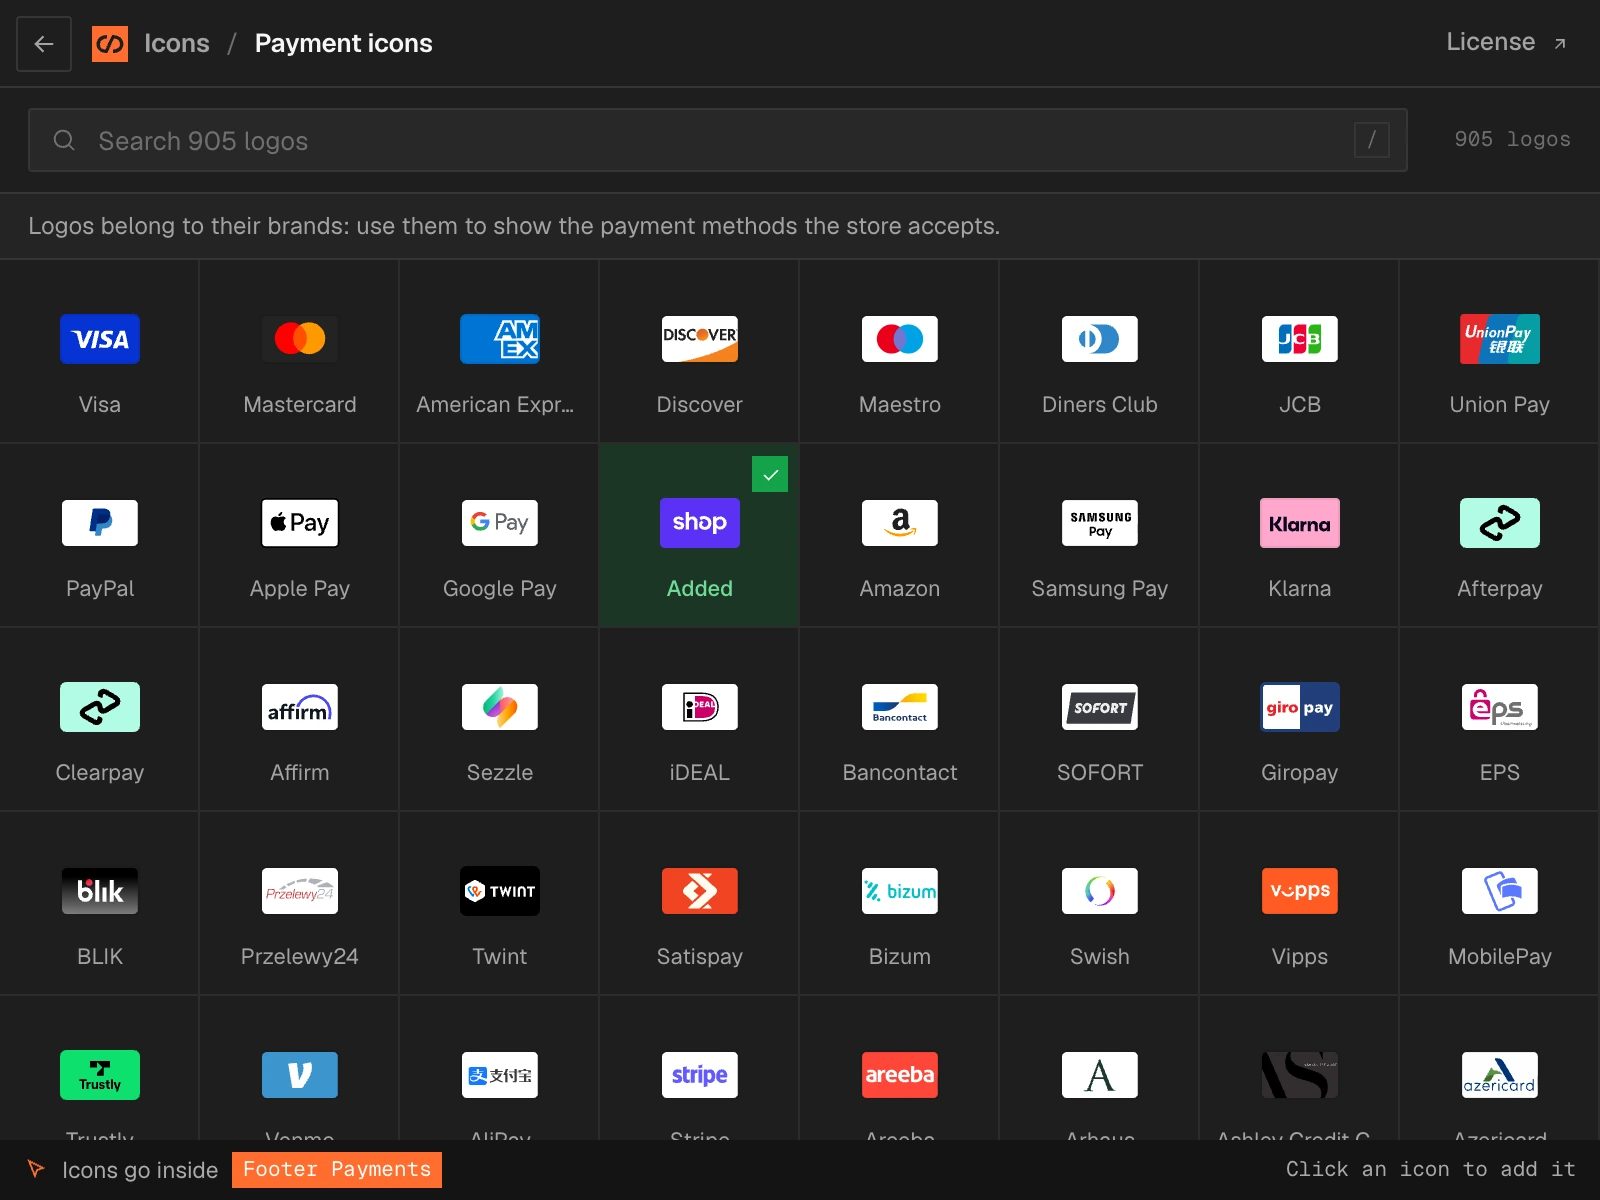Add the Affirm icon
Screen dimensions: 1600x1200
tap(300, 719)
